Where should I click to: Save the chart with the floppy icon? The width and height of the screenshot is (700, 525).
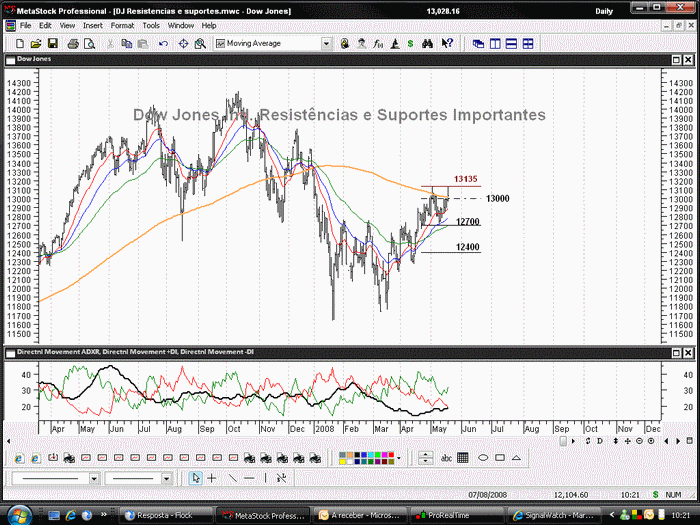coord(53,43)
